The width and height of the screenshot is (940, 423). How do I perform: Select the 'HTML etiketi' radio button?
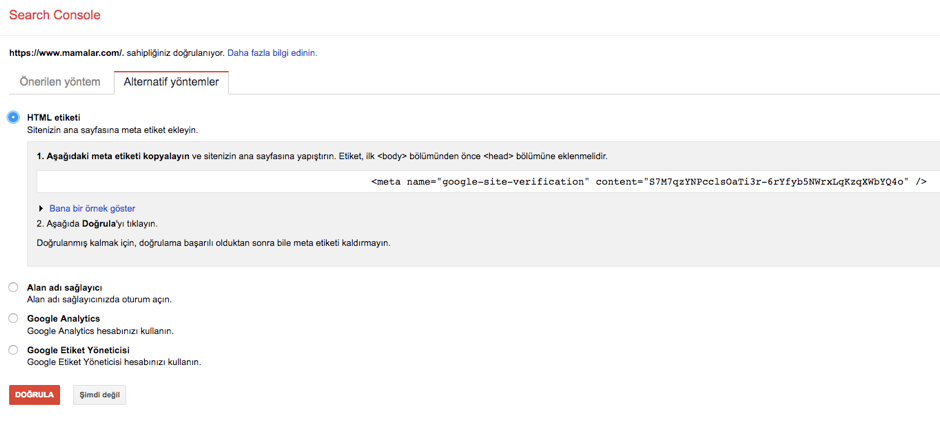tap(13, 117)
